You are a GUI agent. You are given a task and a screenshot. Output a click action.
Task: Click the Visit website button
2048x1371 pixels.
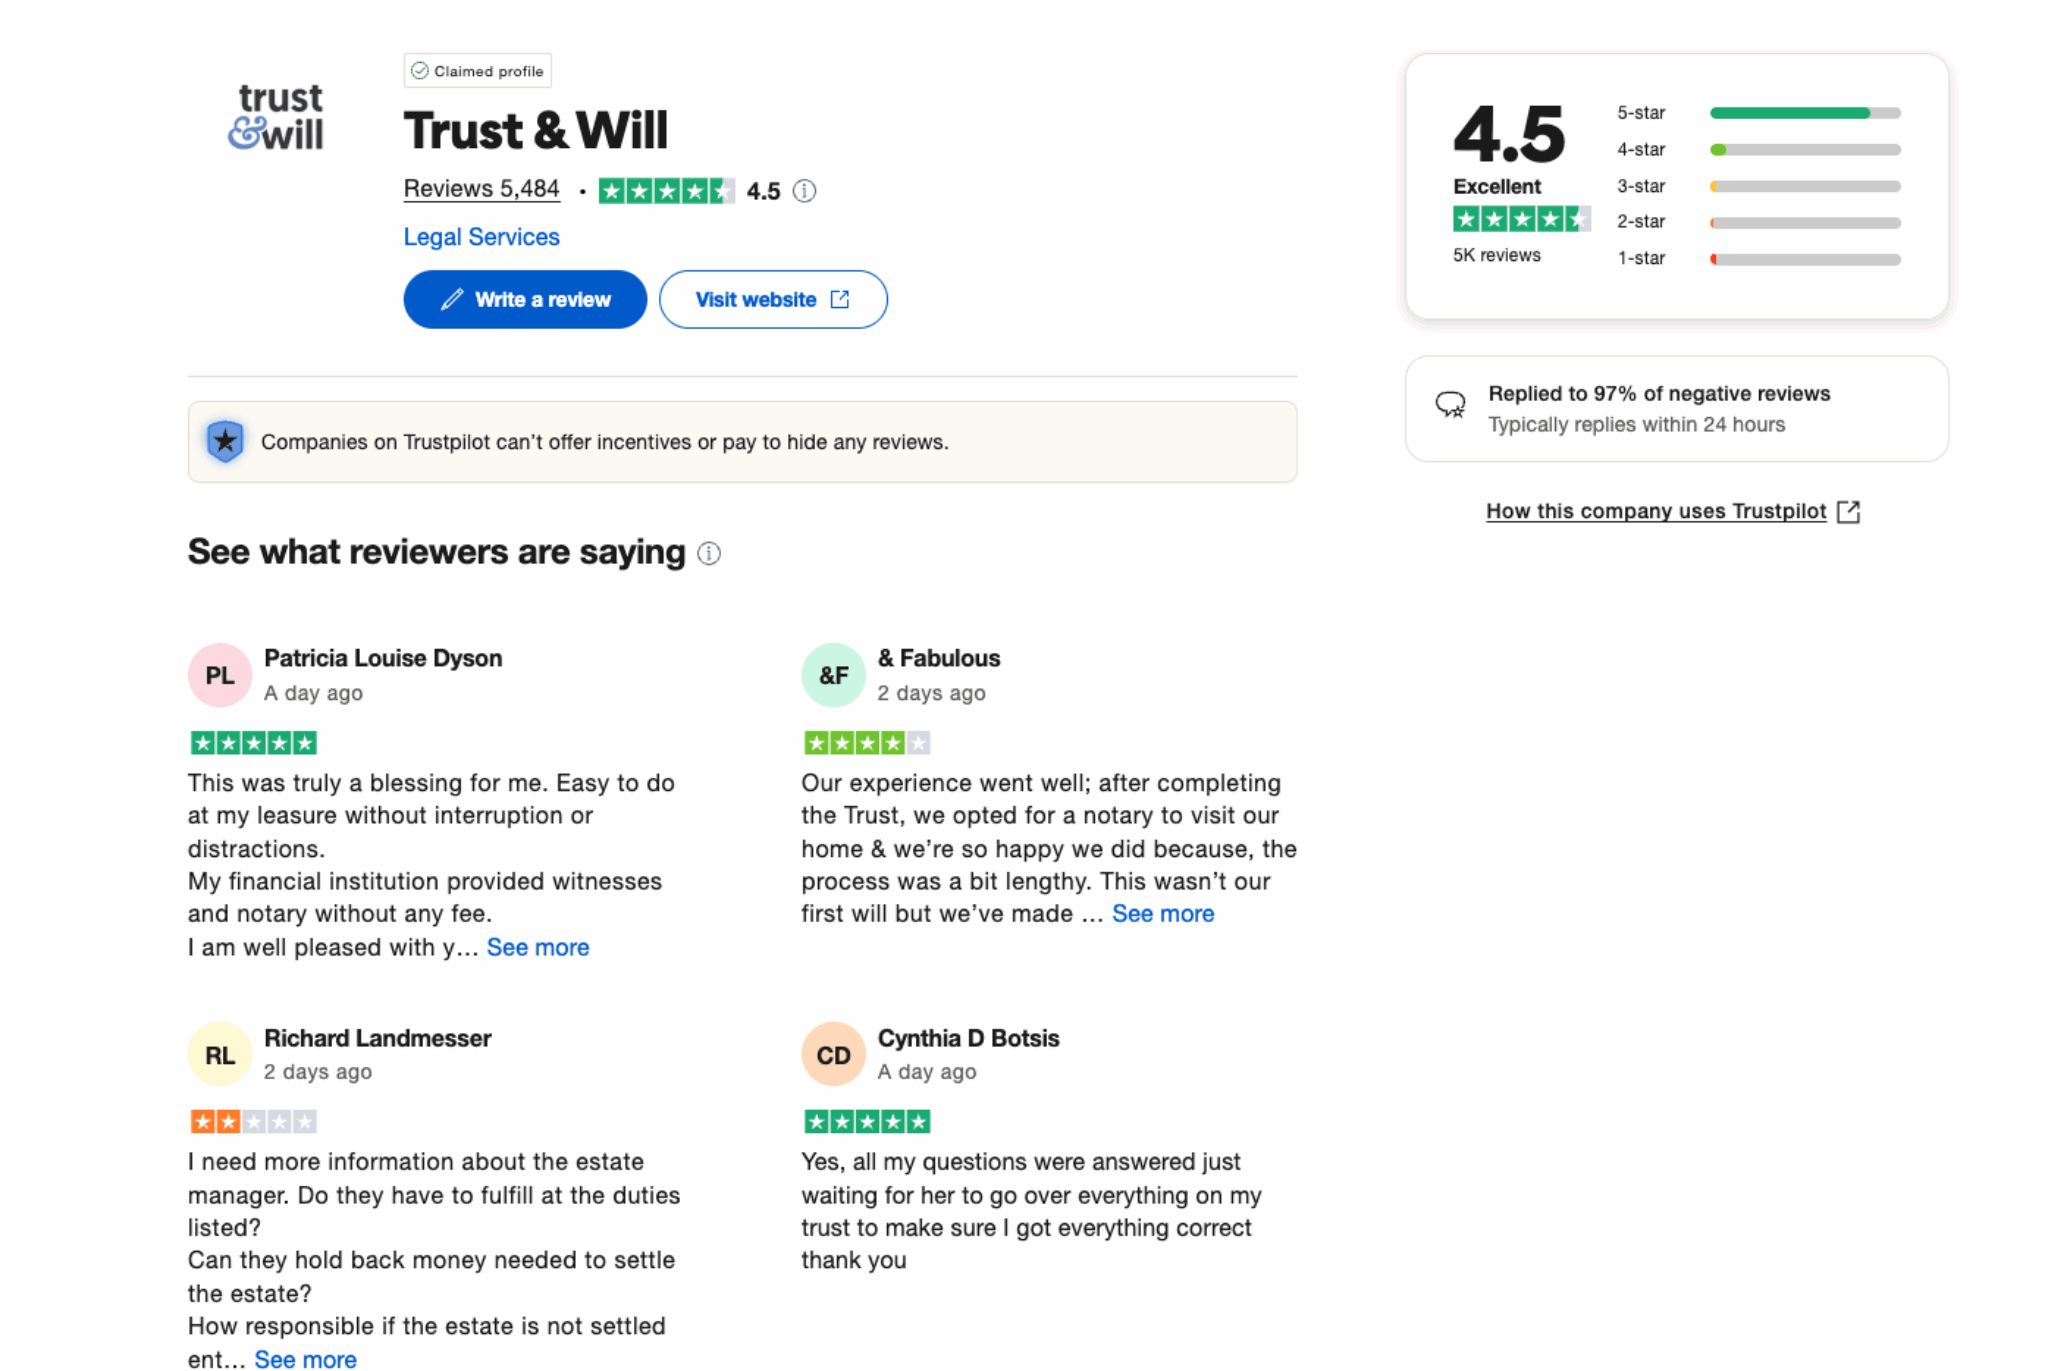[773, 299]
